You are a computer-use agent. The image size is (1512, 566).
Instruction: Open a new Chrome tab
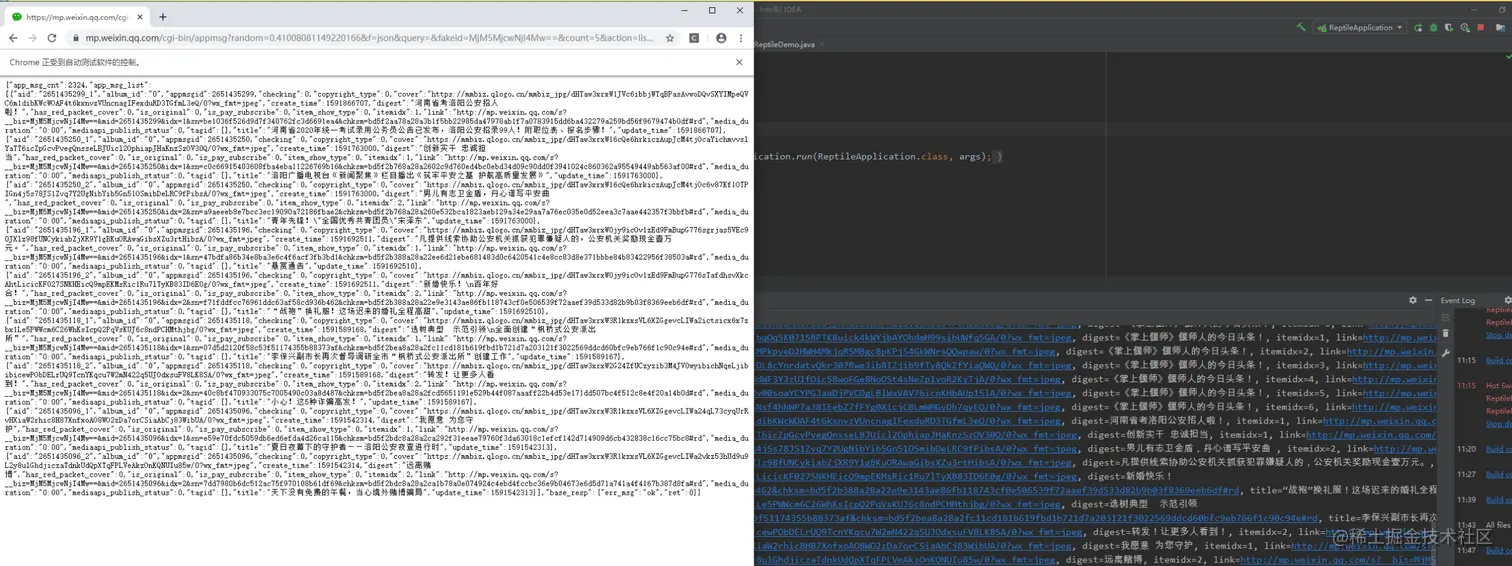[x=163, y=16]
